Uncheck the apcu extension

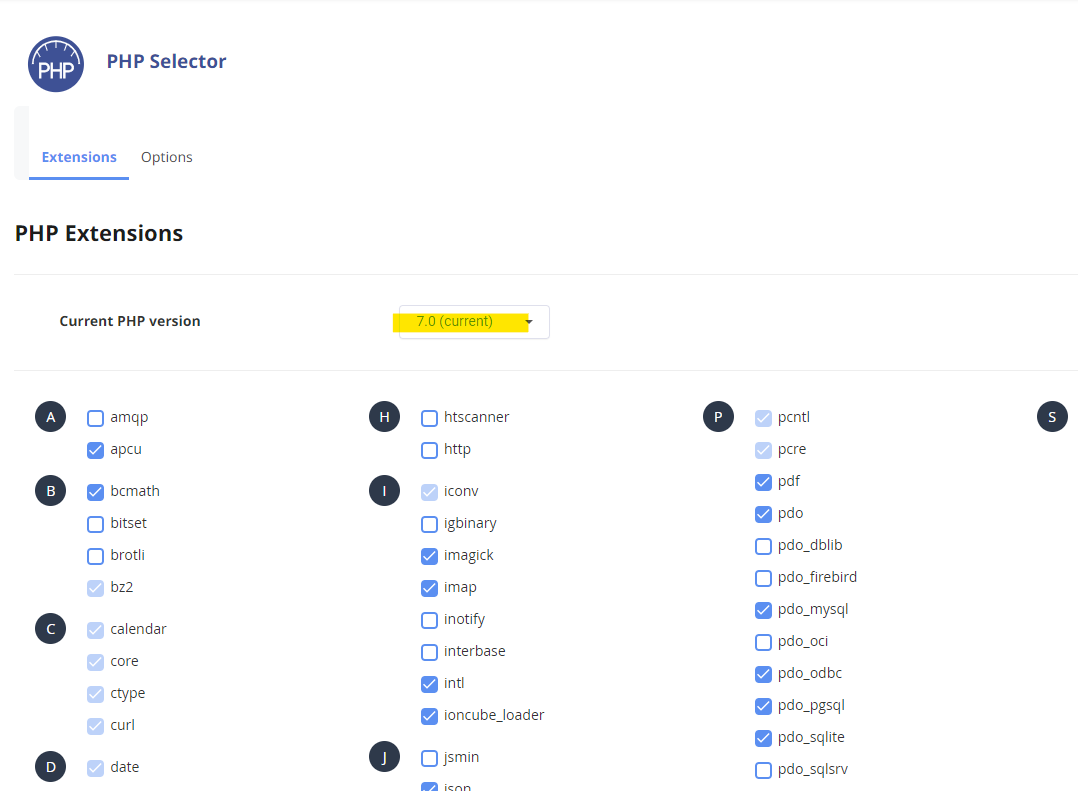(96, 450)
